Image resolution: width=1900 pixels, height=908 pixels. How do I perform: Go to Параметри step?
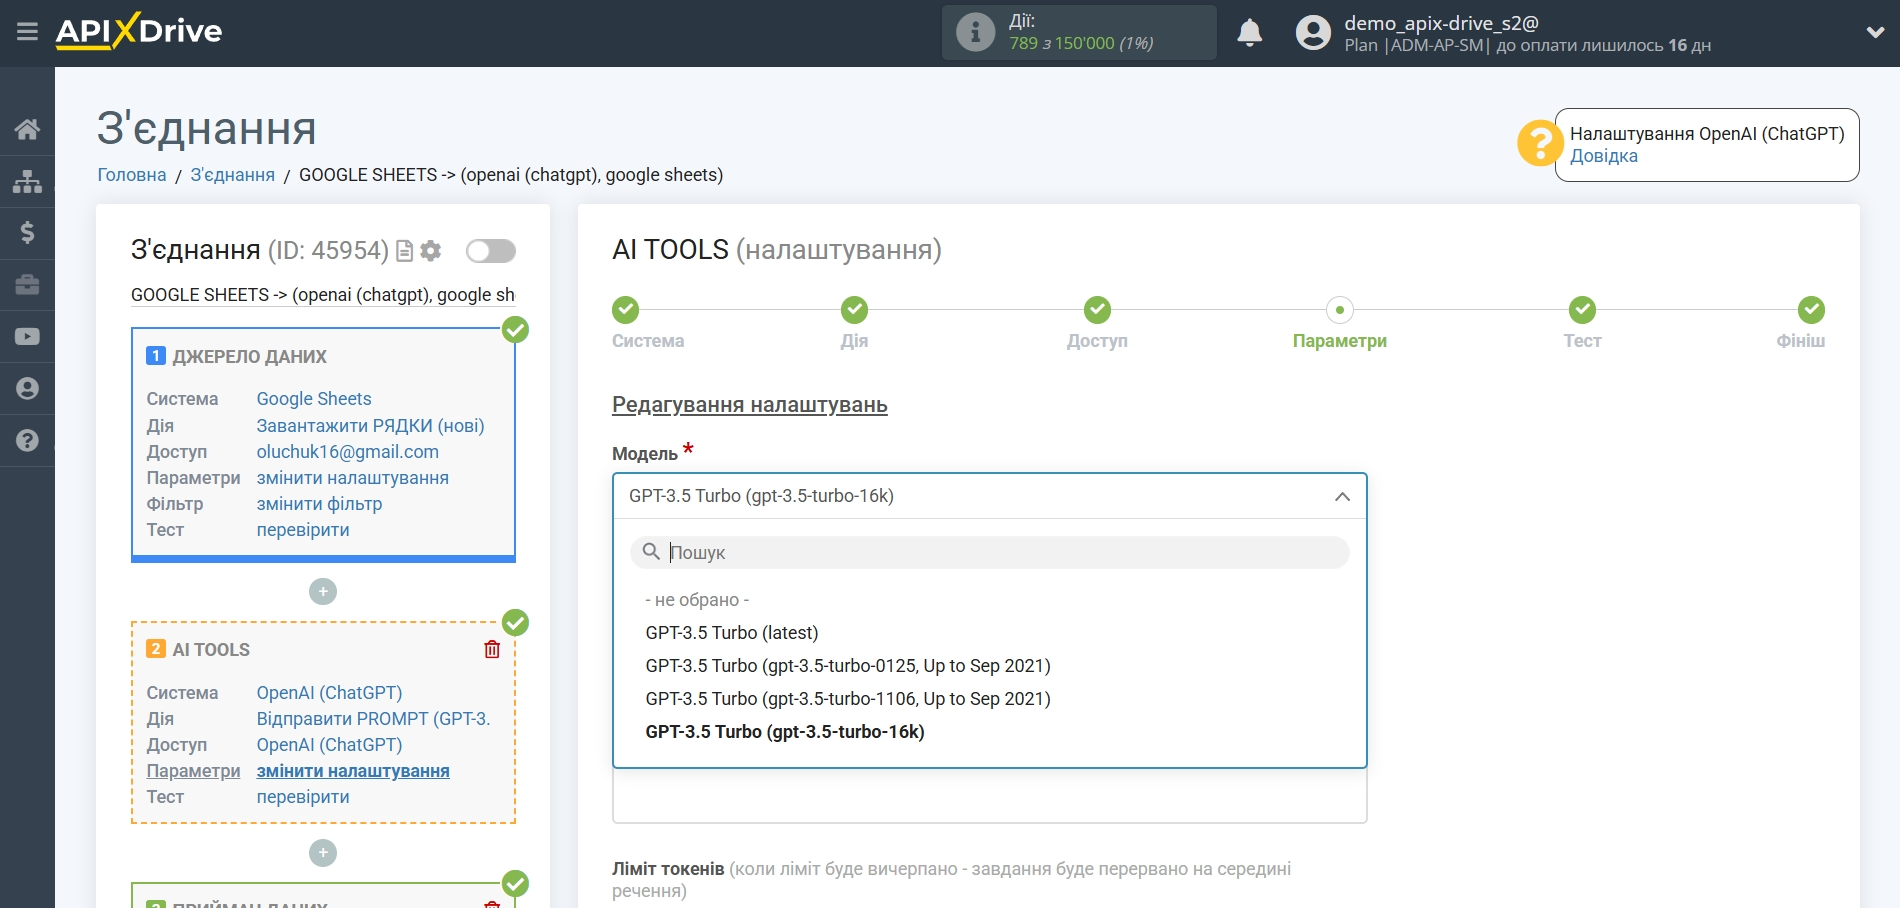pos(1340,310)
